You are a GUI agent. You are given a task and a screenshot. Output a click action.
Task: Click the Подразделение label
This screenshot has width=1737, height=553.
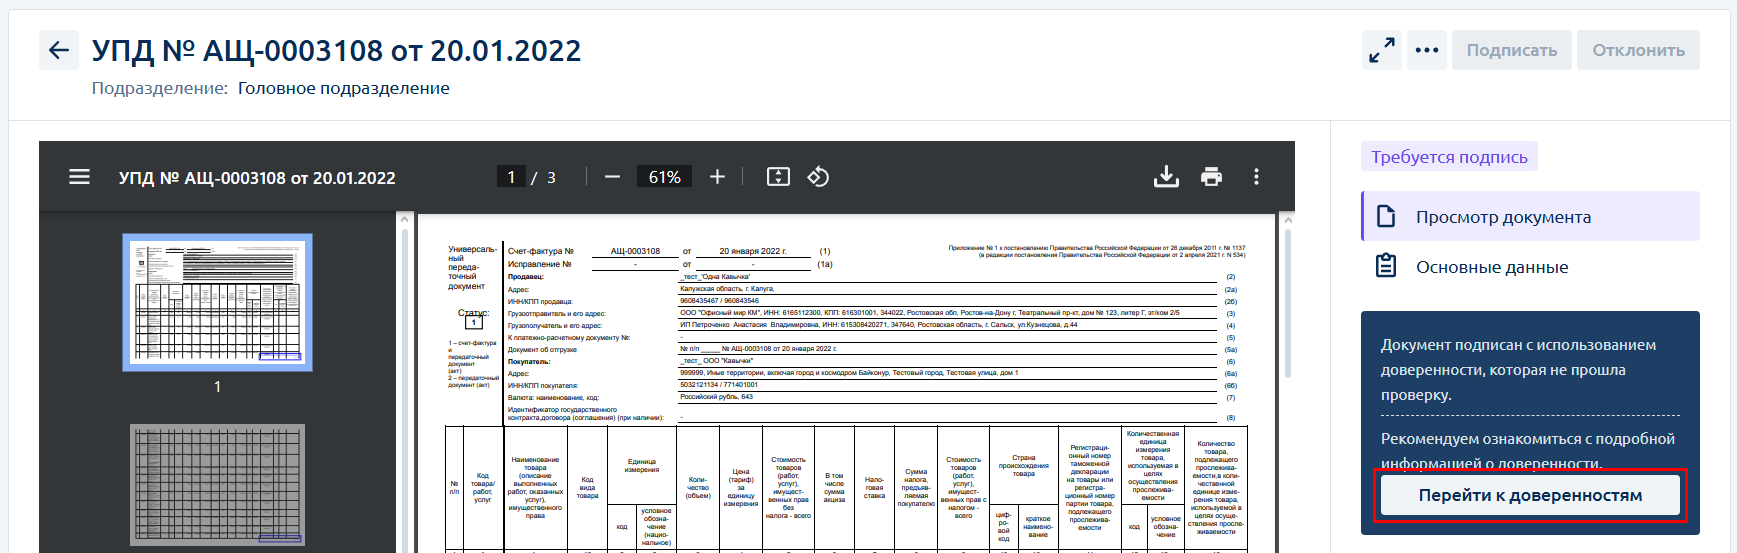160,88
